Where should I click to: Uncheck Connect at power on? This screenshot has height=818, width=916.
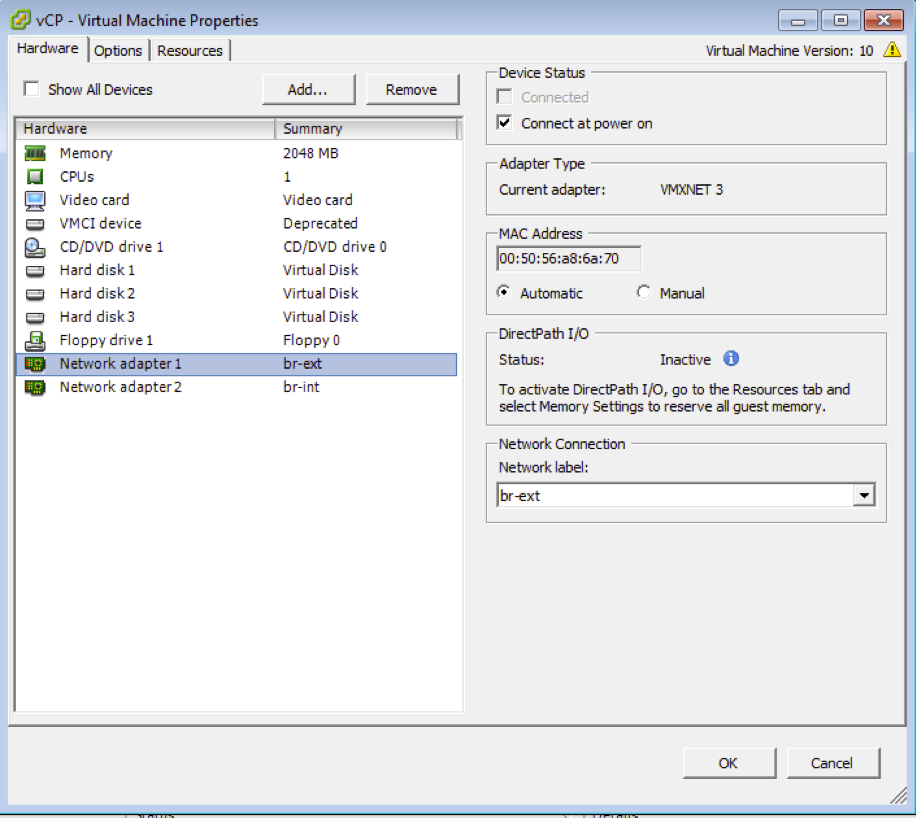pos(504,123)
